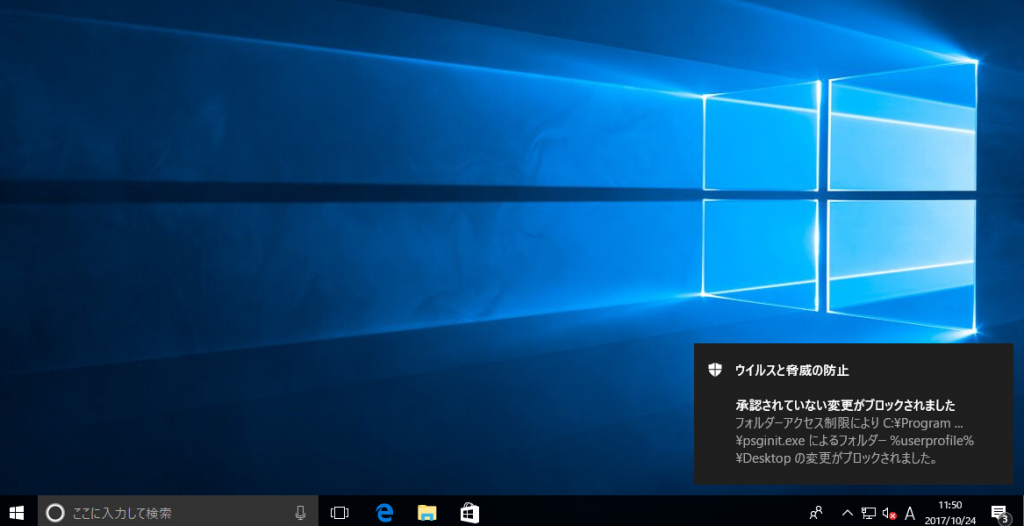Open the Windows Start menu
1024x526 pixels.
coord(17,513)
